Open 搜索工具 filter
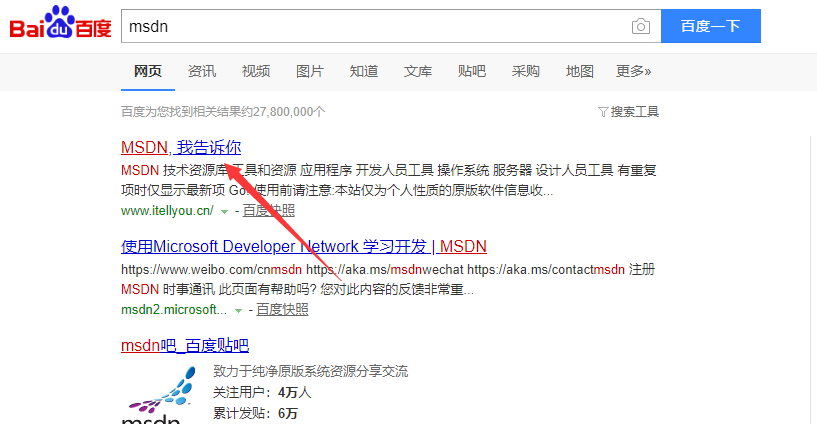 [628, 112]
